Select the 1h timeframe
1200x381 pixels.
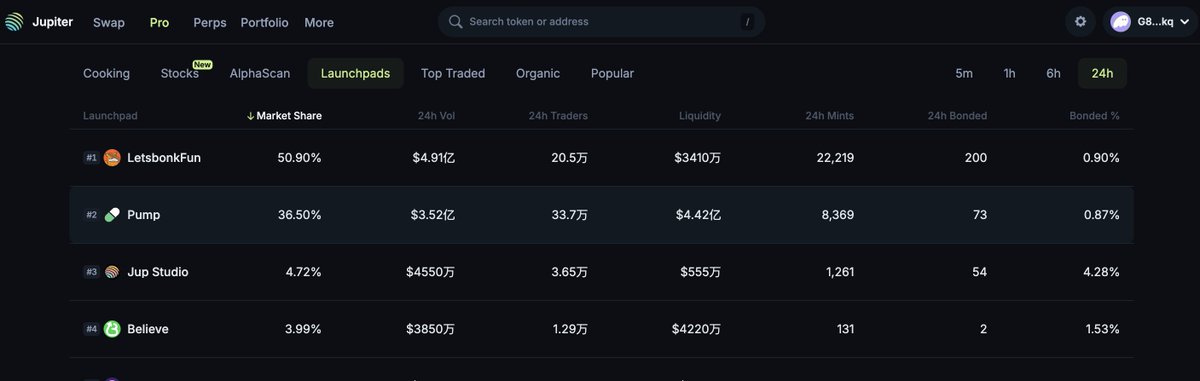click(x=1010, y=73)
